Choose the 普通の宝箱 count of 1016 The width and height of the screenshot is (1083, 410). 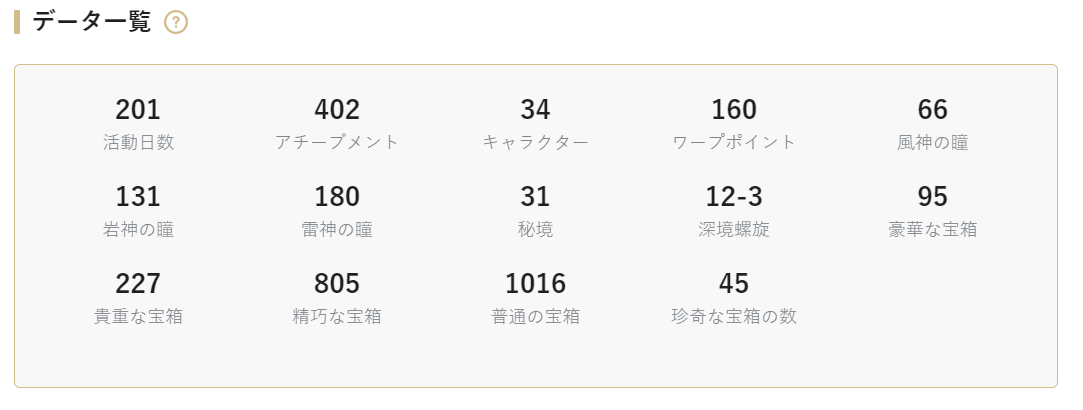(x=535, y=297)
